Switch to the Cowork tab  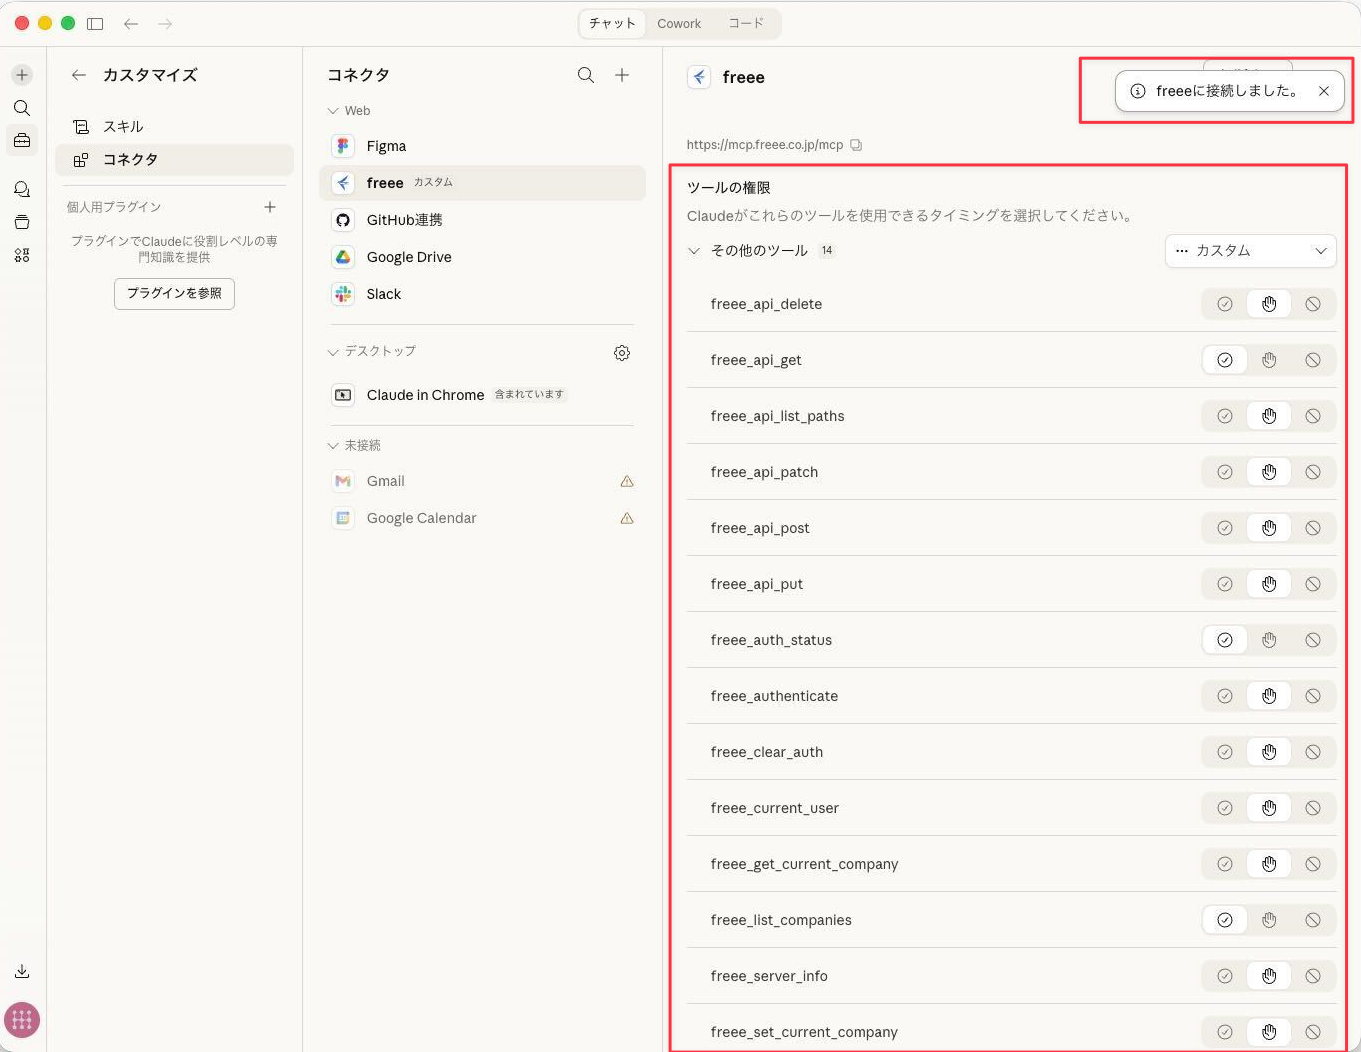tap(679, 23)
